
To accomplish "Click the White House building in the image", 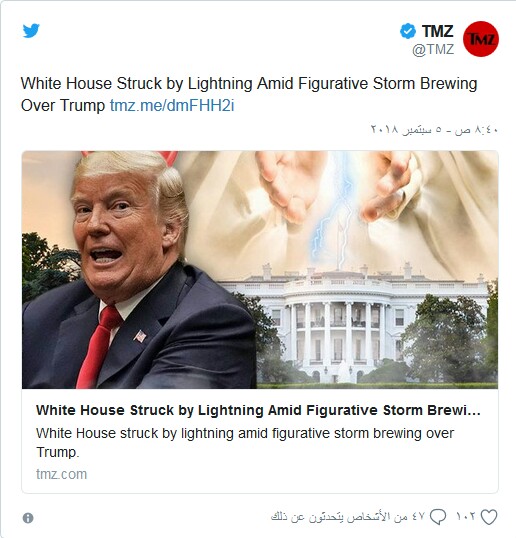I will pos(353,323).
